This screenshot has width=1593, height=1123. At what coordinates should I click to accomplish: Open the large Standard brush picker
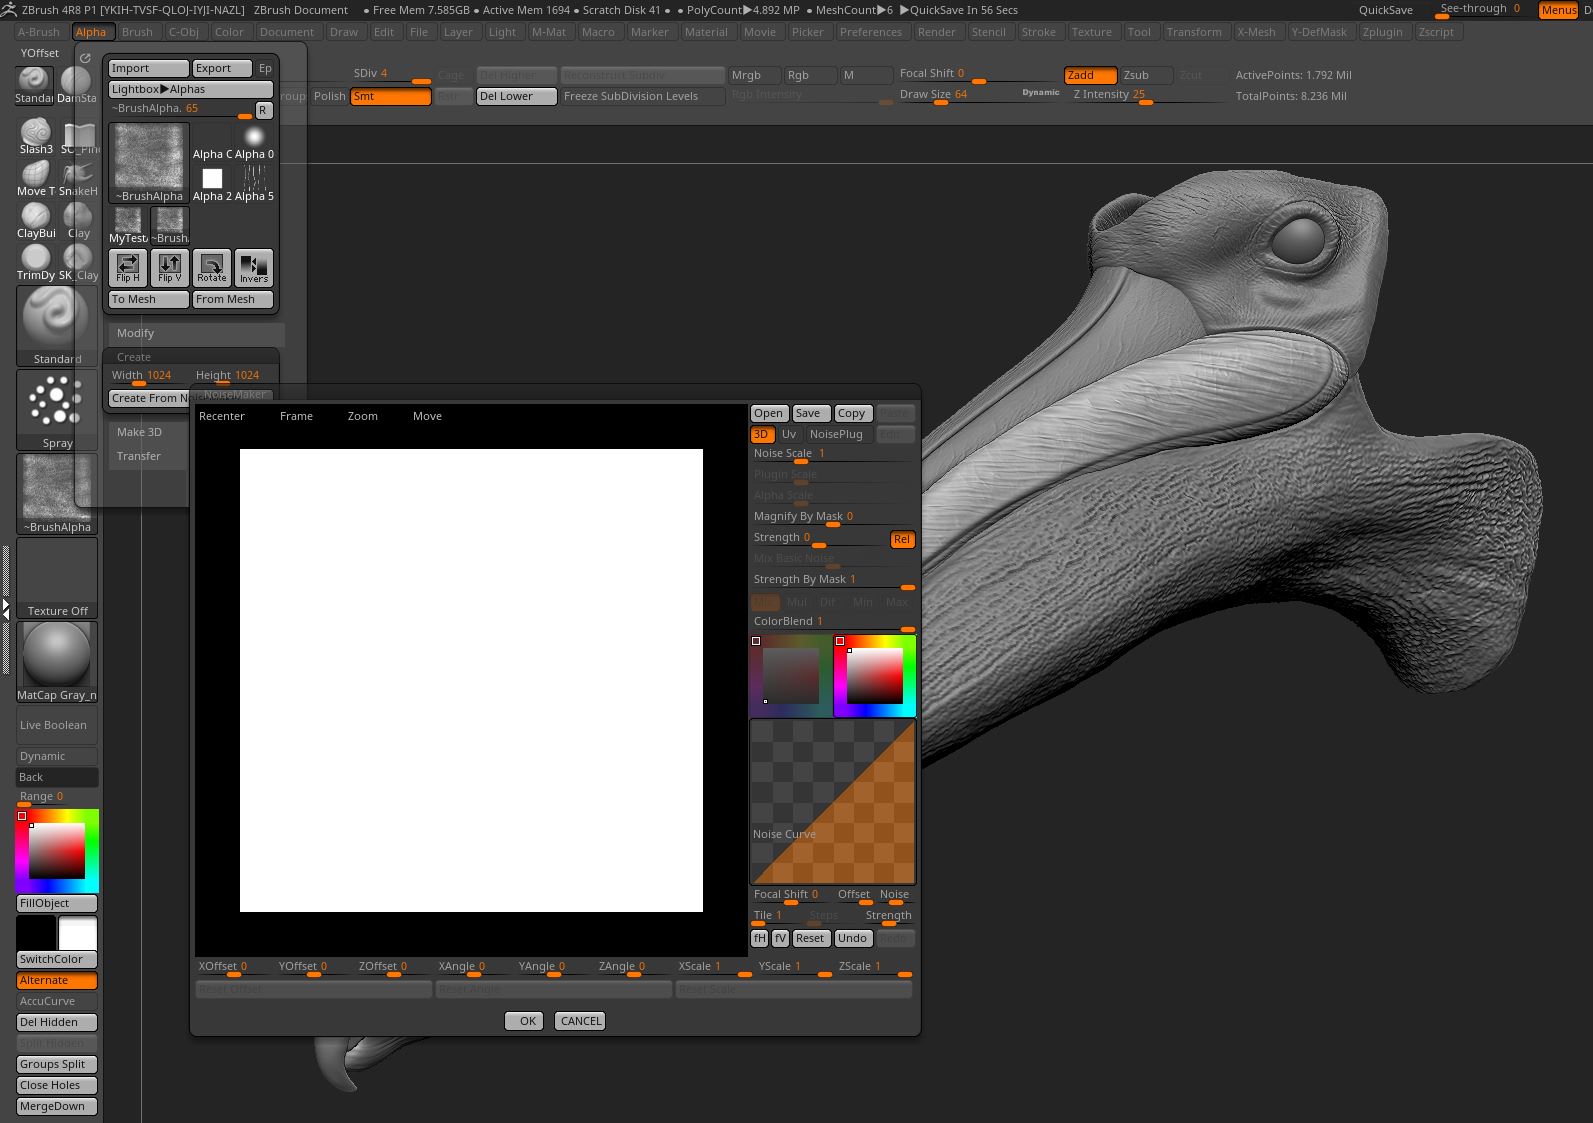click(x=57, y=326)
